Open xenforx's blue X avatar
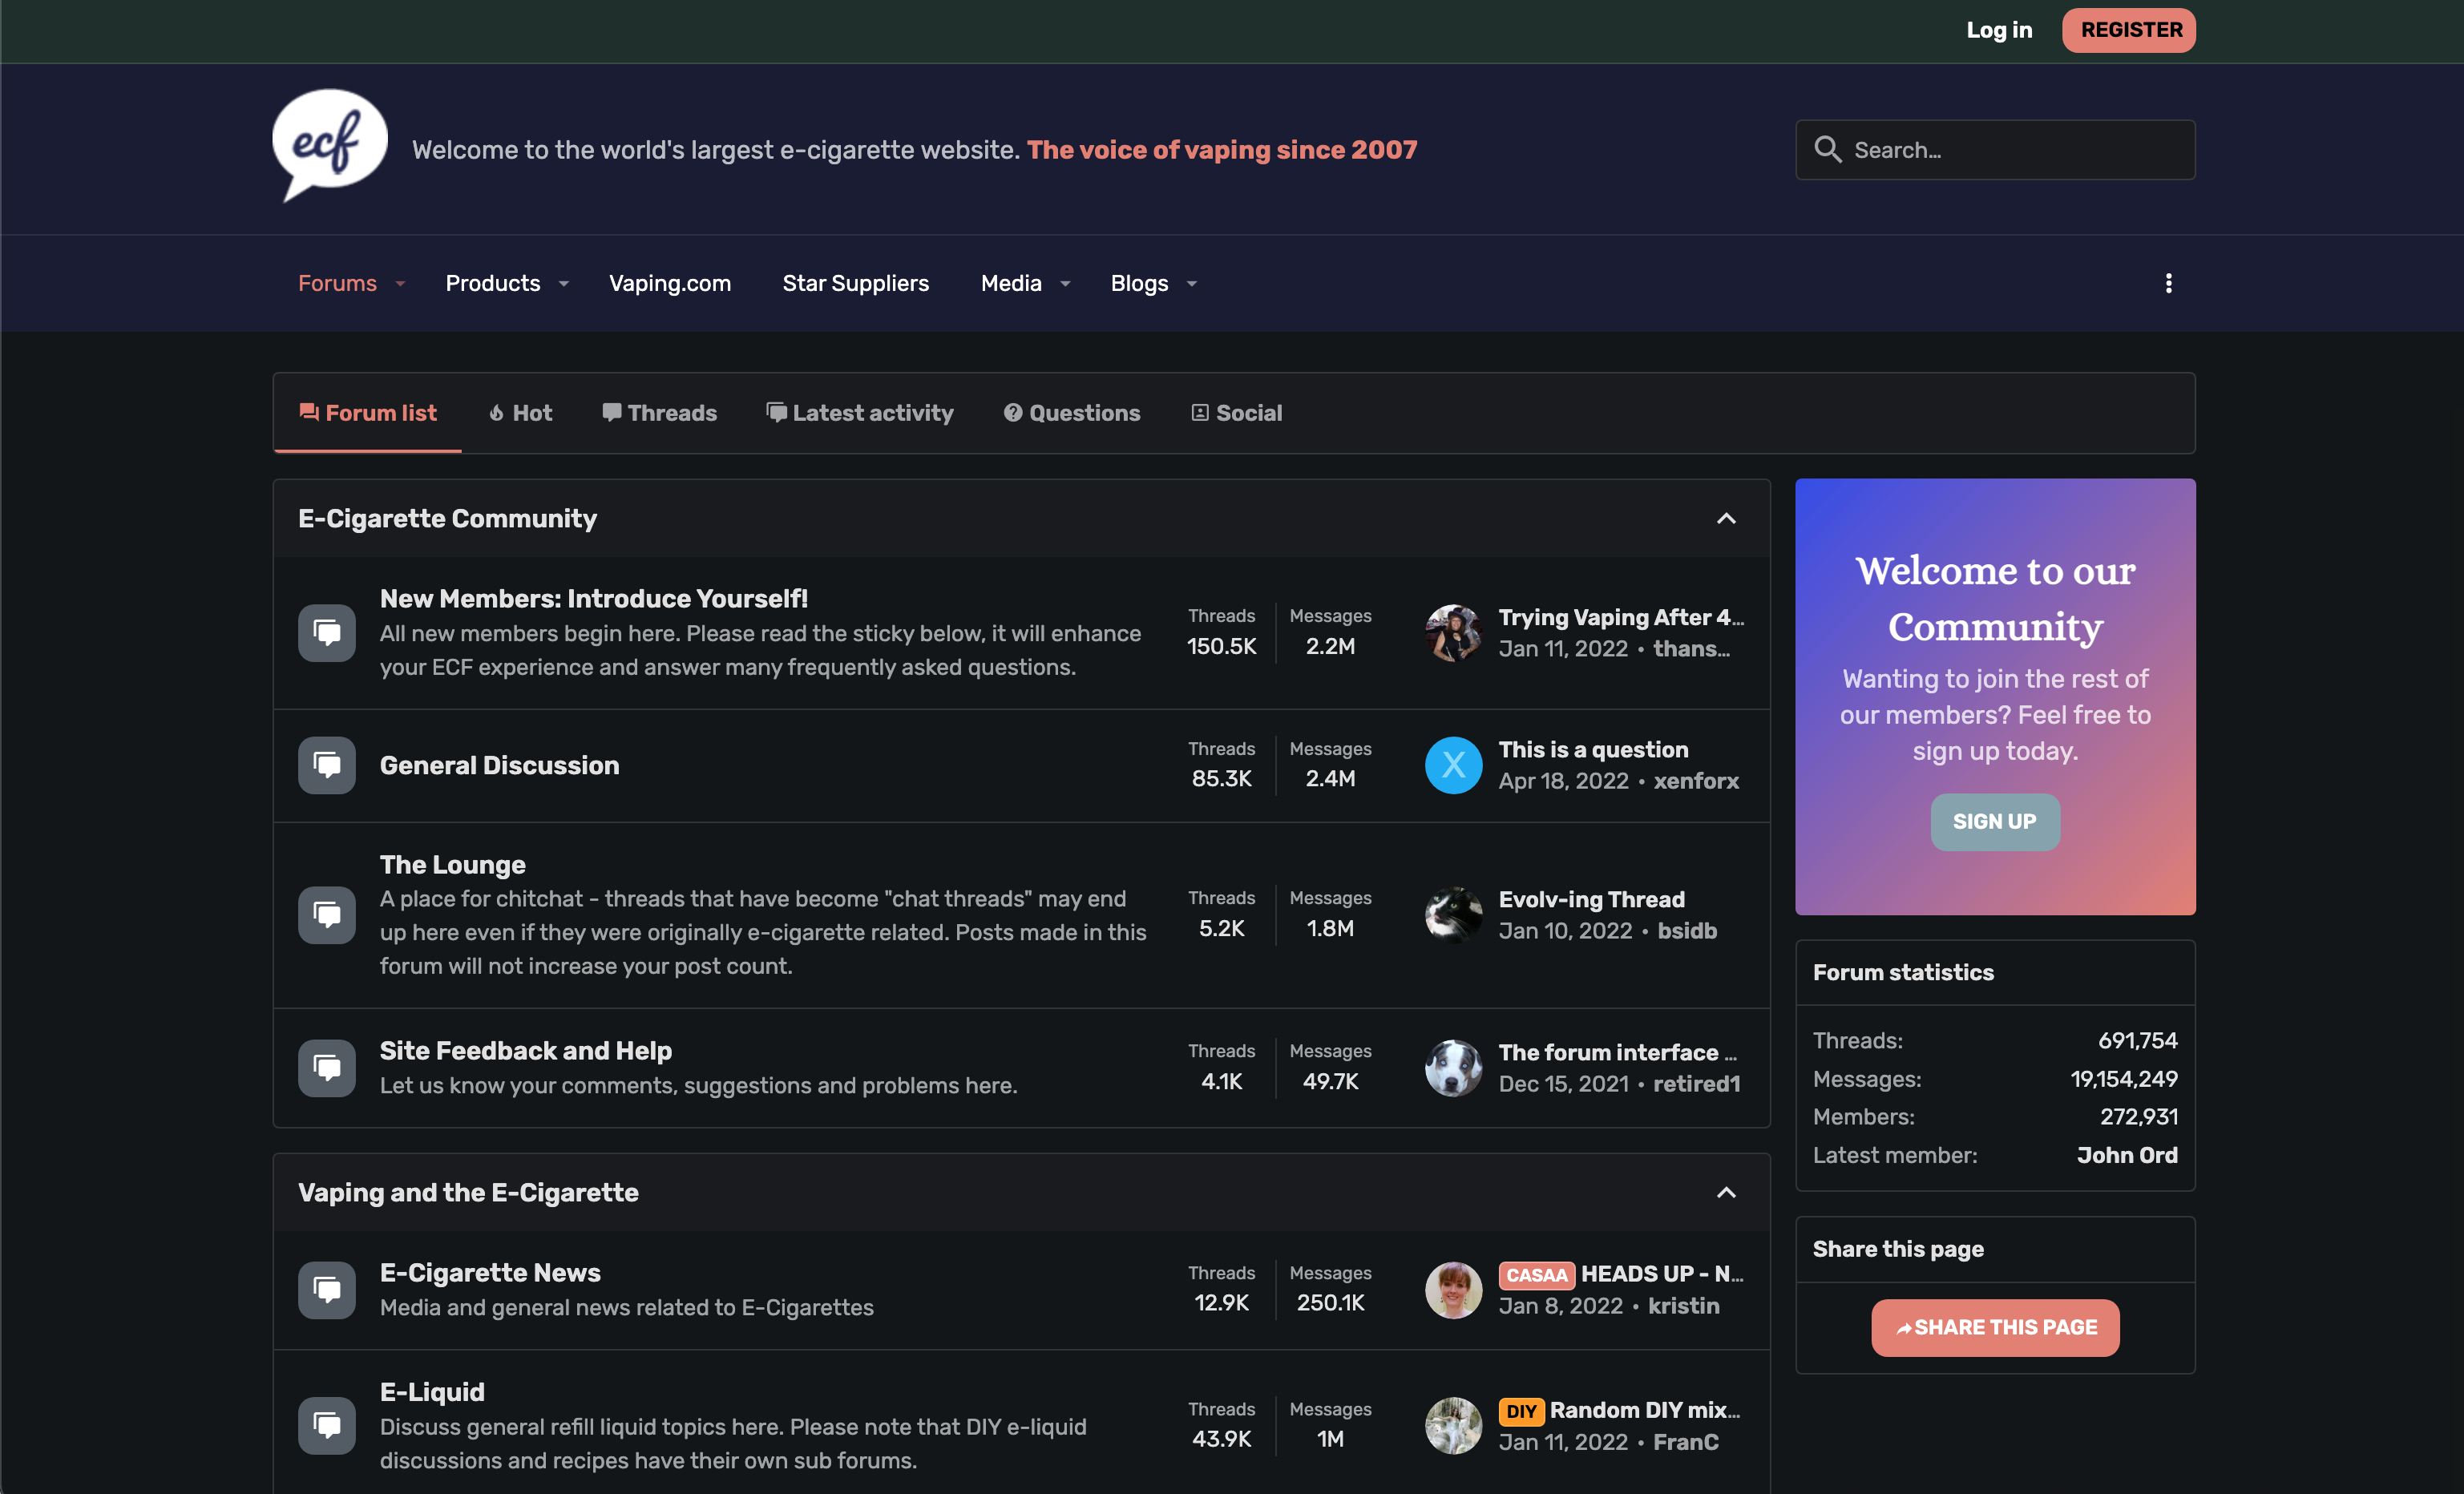Viewport: 2464px width, 1494px height. (1452, 765)
